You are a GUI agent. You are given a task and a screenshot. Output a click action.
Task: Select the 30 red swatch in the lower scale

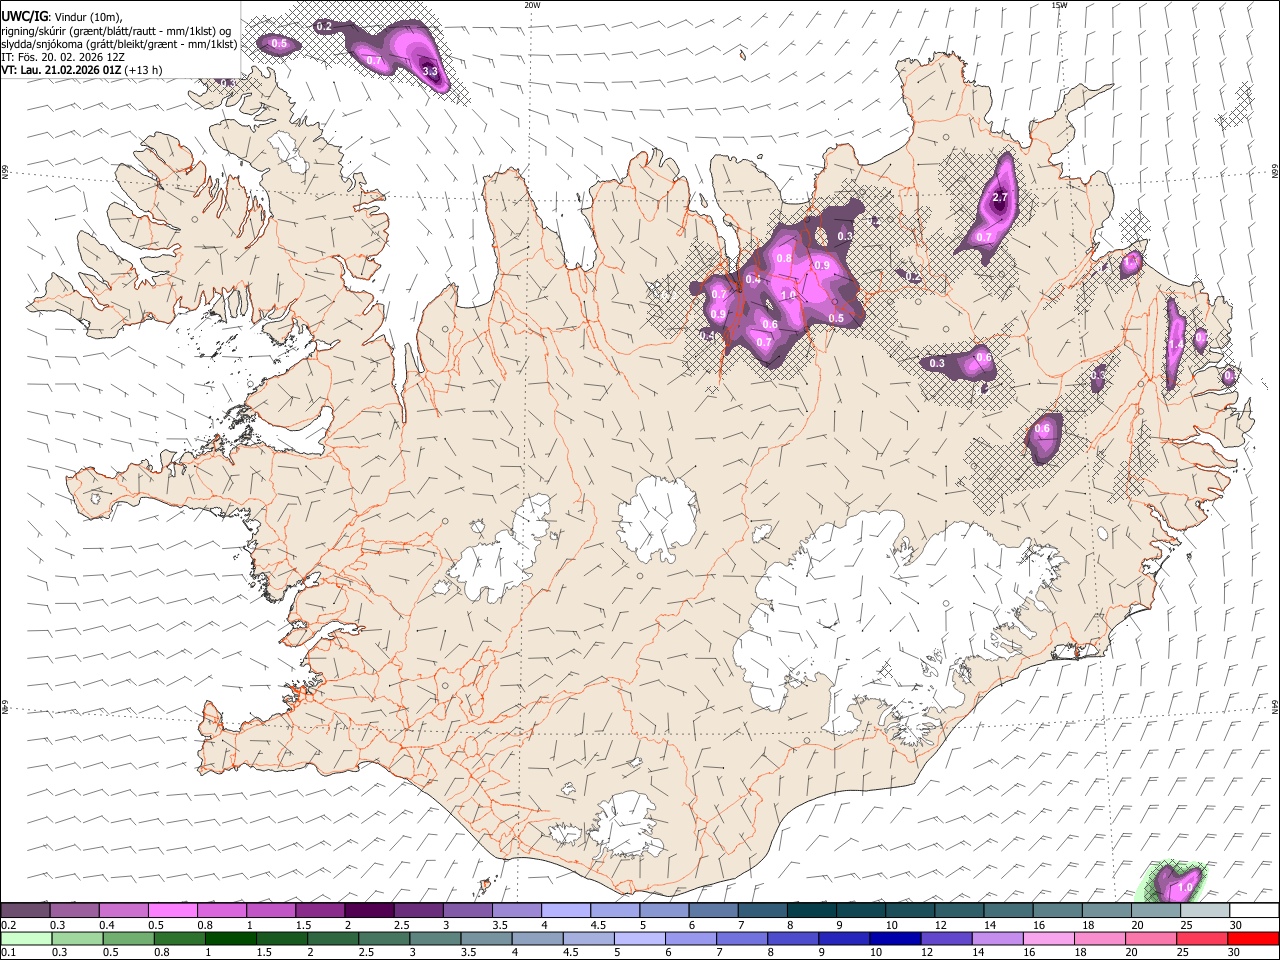(1254, 938)
